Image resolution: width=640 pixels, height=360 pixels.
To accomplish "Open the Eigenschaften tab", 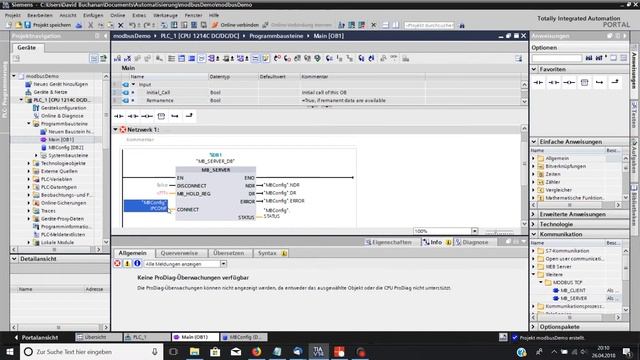I will [389, 242].
